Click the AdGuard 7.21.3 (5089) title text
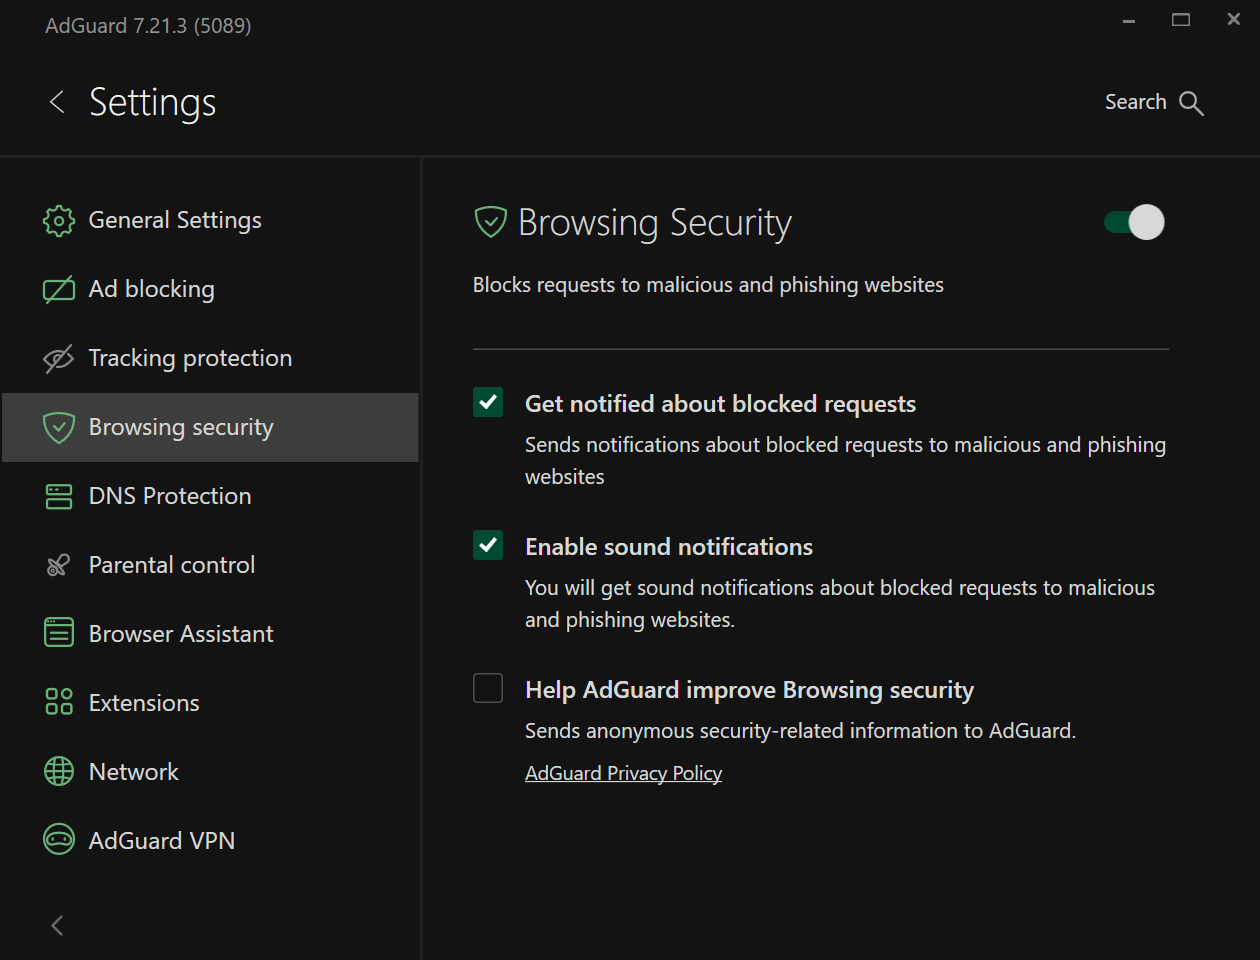Image resolution: width=1260 pixels, height=960 pixels. point(148,26)
